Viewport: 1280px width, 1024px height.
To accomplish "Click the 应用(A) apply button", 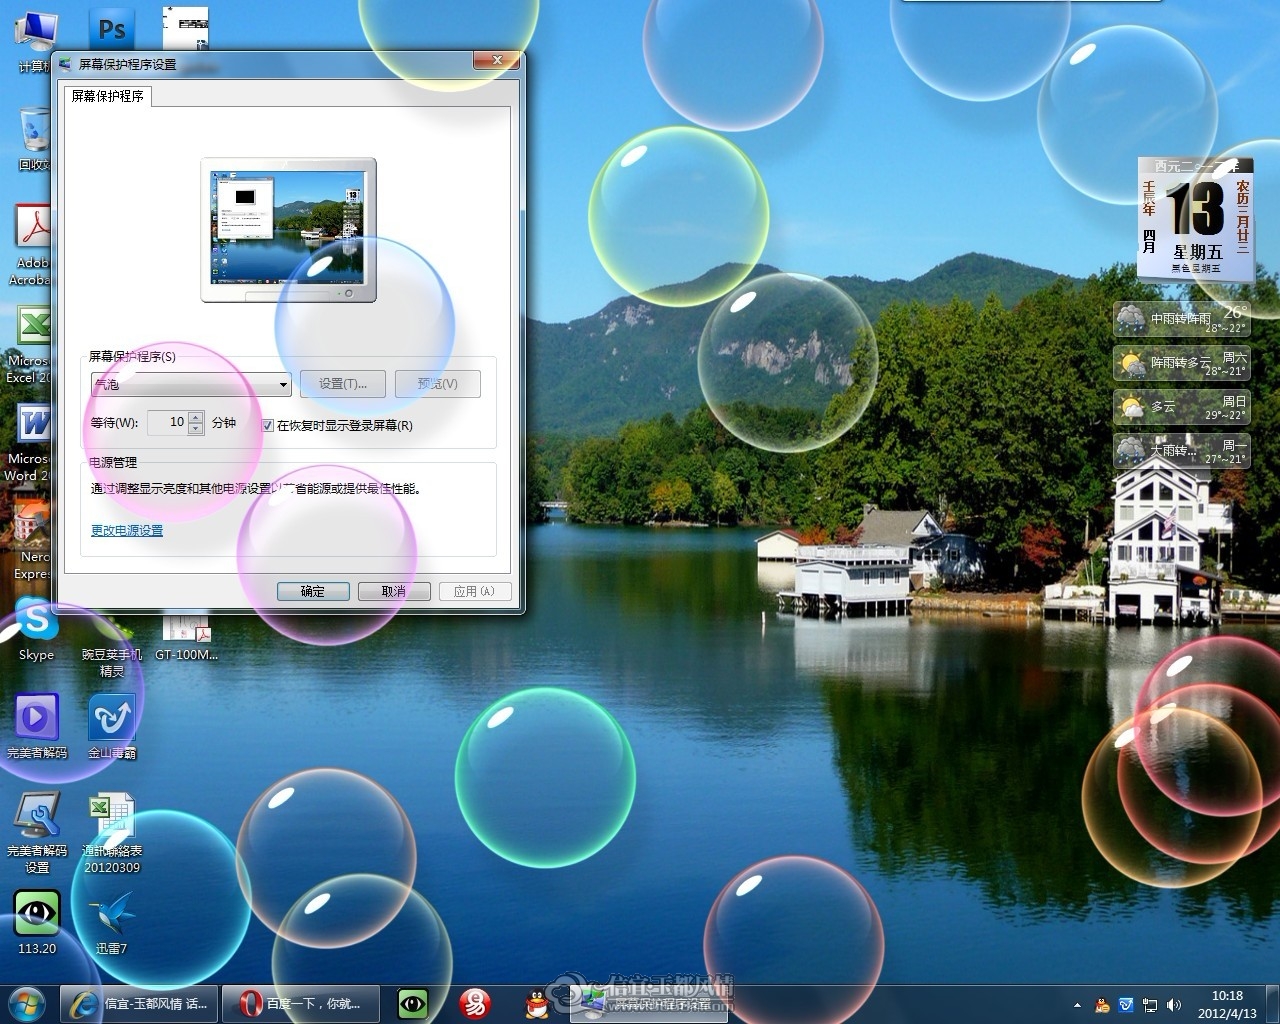I will pyautogui.click(x=475, y=591).
